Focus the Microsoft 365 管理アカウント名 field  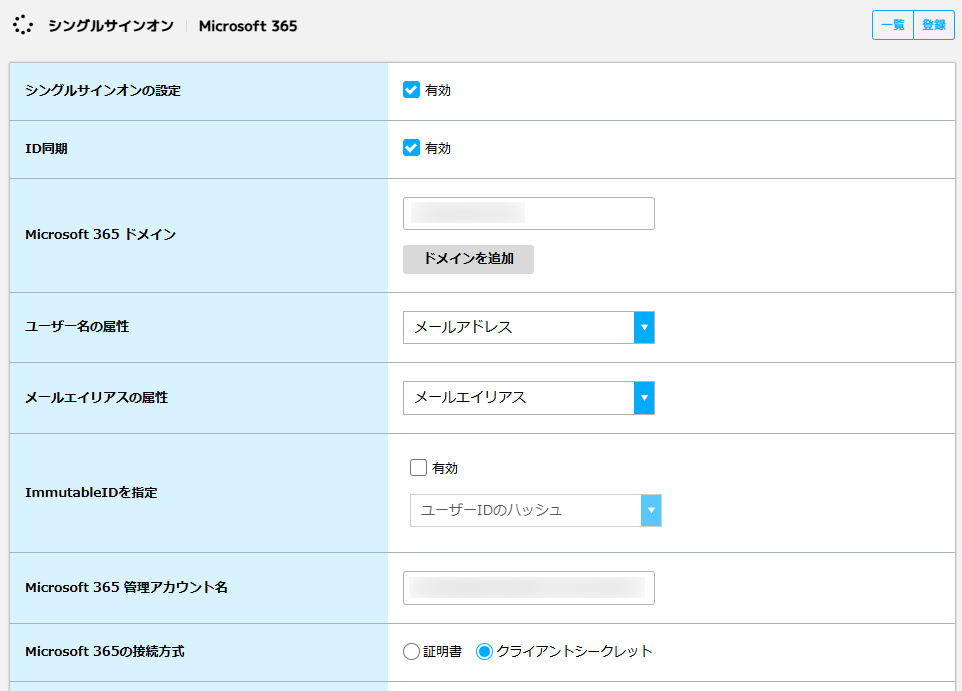(x=529, y=588)
